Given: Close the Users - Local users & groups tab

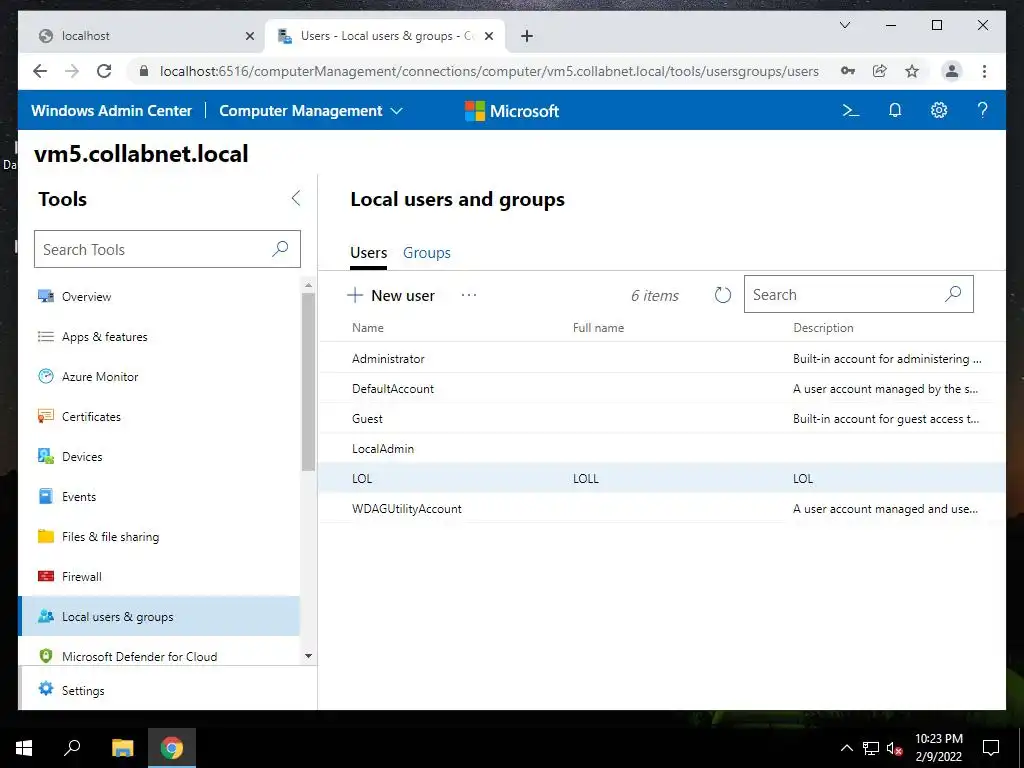Looking at the screenshot, I should pyautogui.click(x=489, y=36).
